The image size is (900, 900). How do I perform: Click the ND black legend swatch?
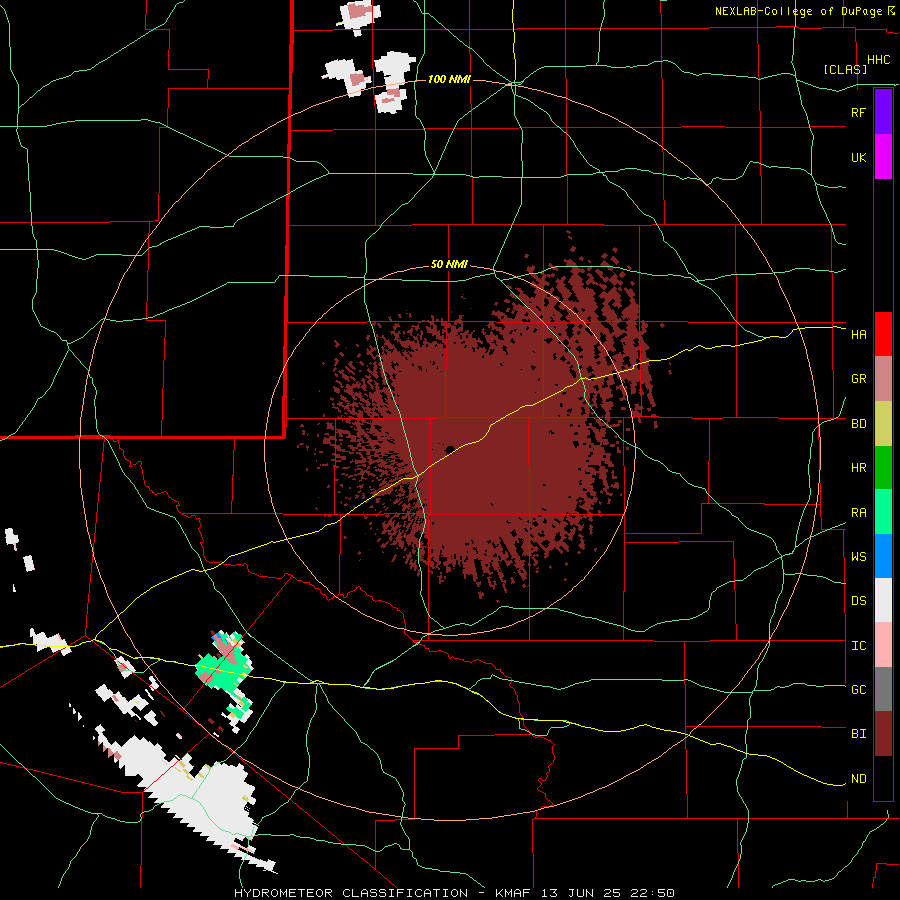883,778
